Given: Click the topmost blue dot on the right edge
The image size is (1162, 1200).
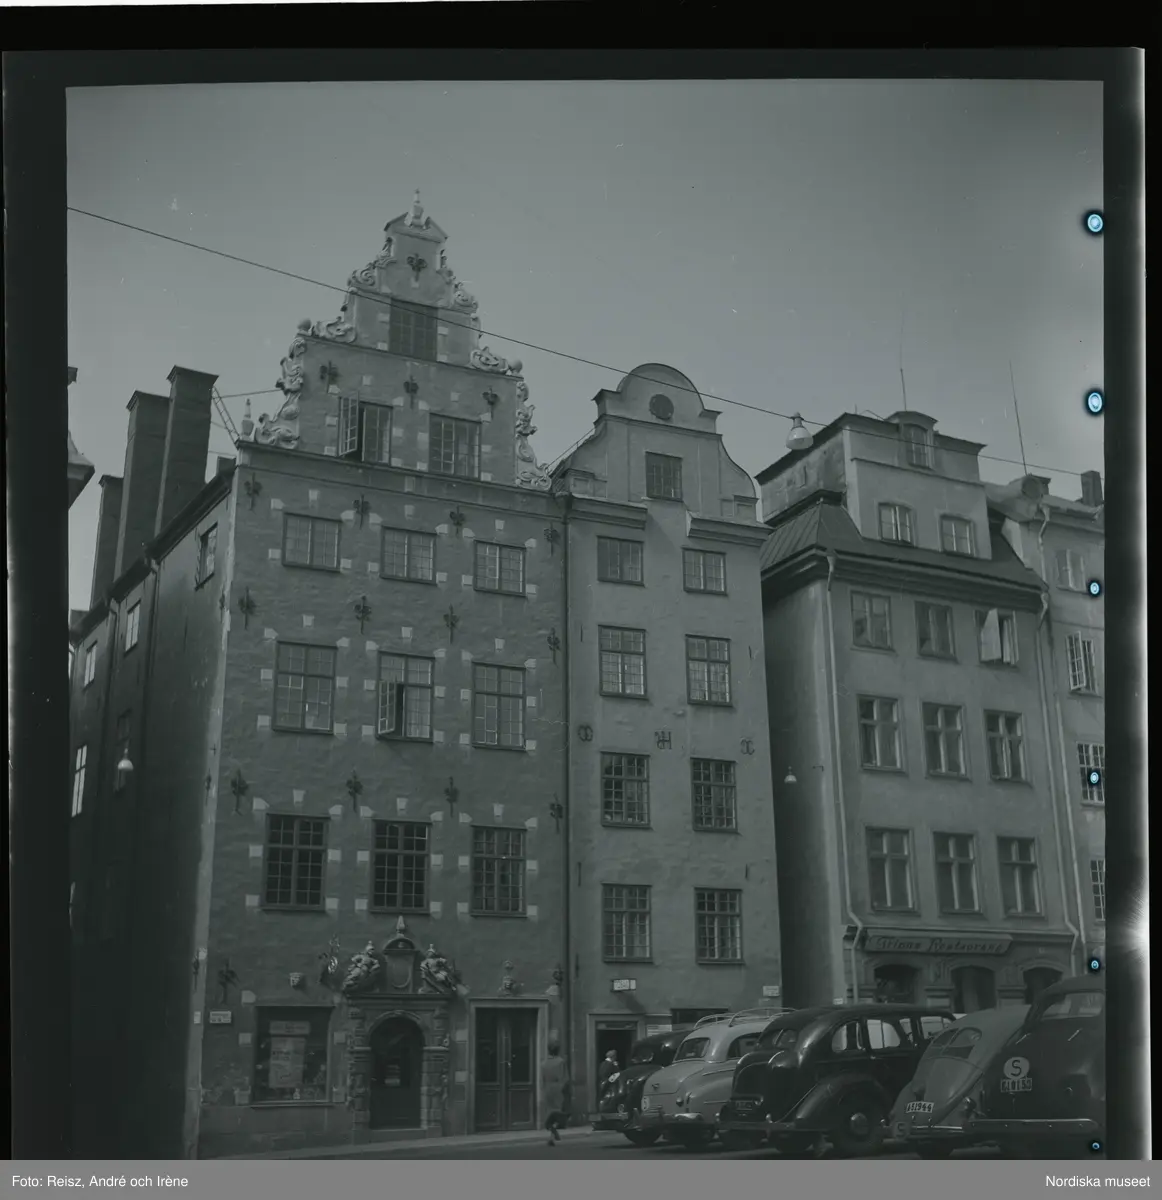Looking at the screenshot, I should (x=1095, y=222).
